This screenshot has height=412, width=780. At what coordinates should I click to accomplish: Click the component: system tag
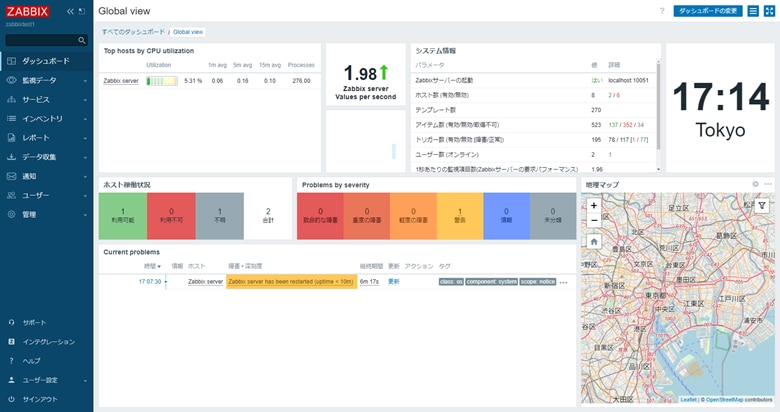(x=491, y=282)
